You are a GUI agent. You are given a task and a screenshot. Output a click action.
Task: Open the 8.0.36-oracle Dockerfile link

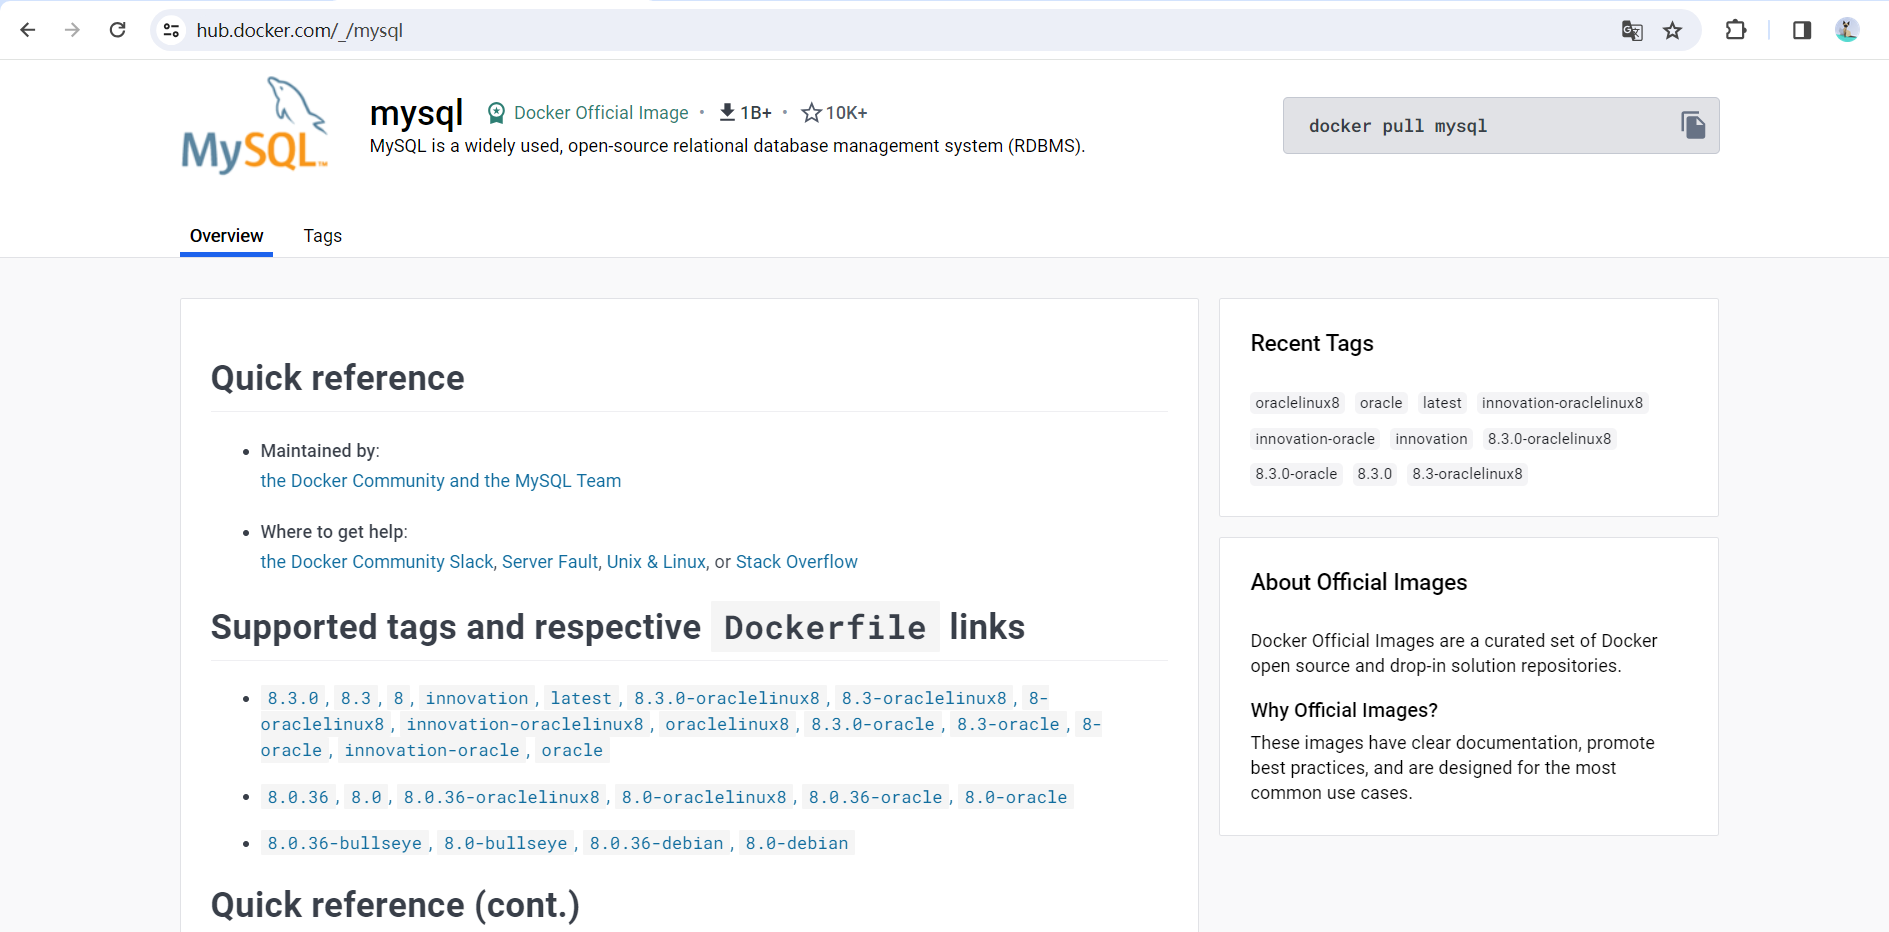876,797
